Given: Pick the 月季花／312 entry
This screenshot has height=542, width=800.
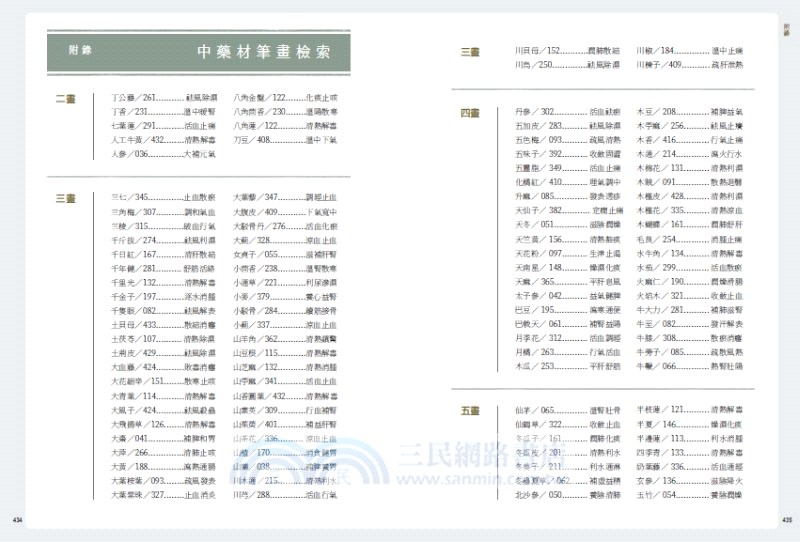Looking at the screenshot, I should click(568, 338).
